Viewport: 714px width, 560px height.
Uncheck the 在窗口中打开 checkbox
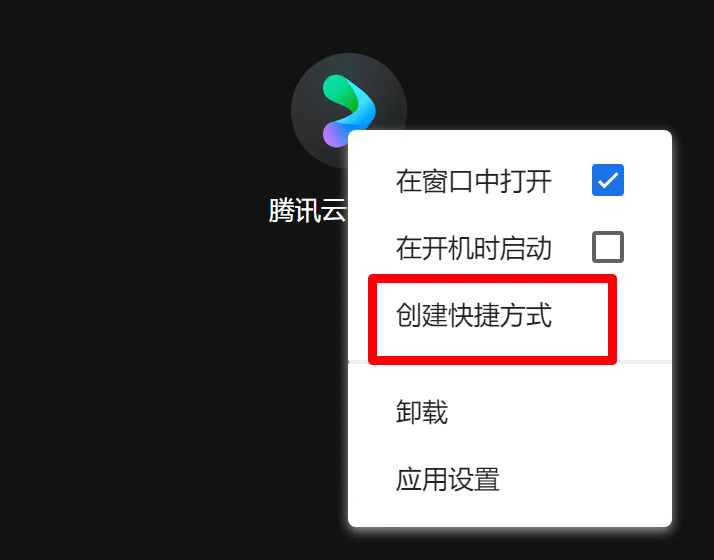(608, 180)
